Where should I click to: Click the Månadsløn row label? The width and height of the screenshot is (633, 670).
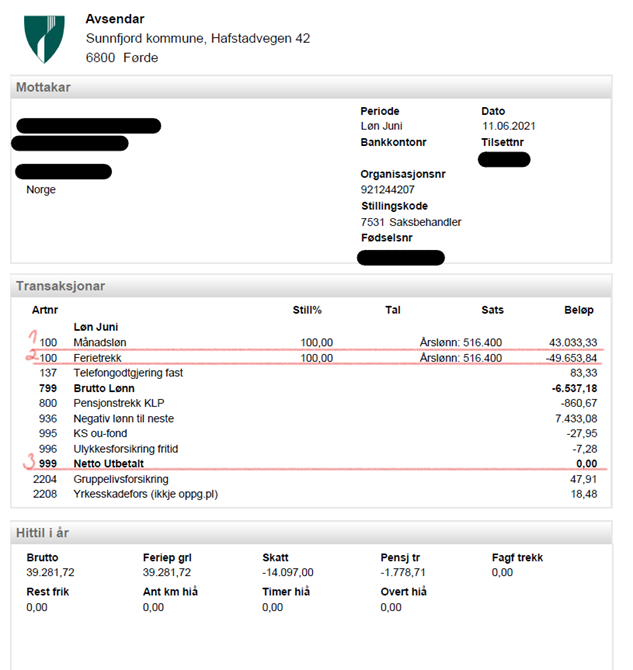100,343
